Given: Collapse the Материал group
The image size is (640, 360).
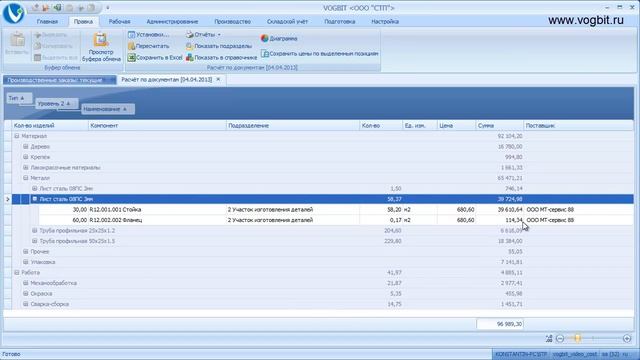Looking at the screenshot, I should click(x=17, y=136).
